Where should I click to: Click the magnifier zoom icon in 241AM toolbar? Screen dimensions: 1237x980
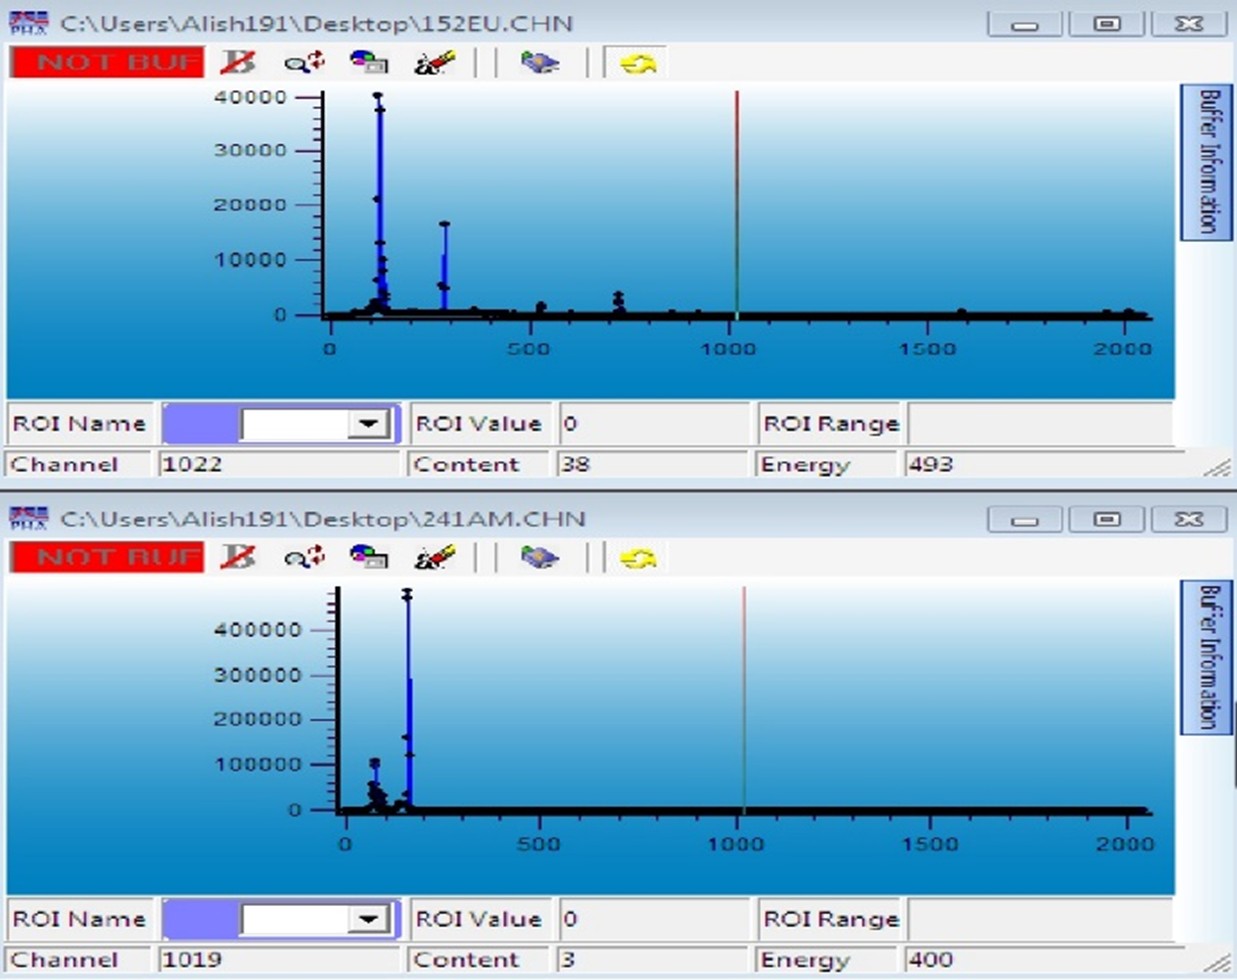tap(303, 557)
